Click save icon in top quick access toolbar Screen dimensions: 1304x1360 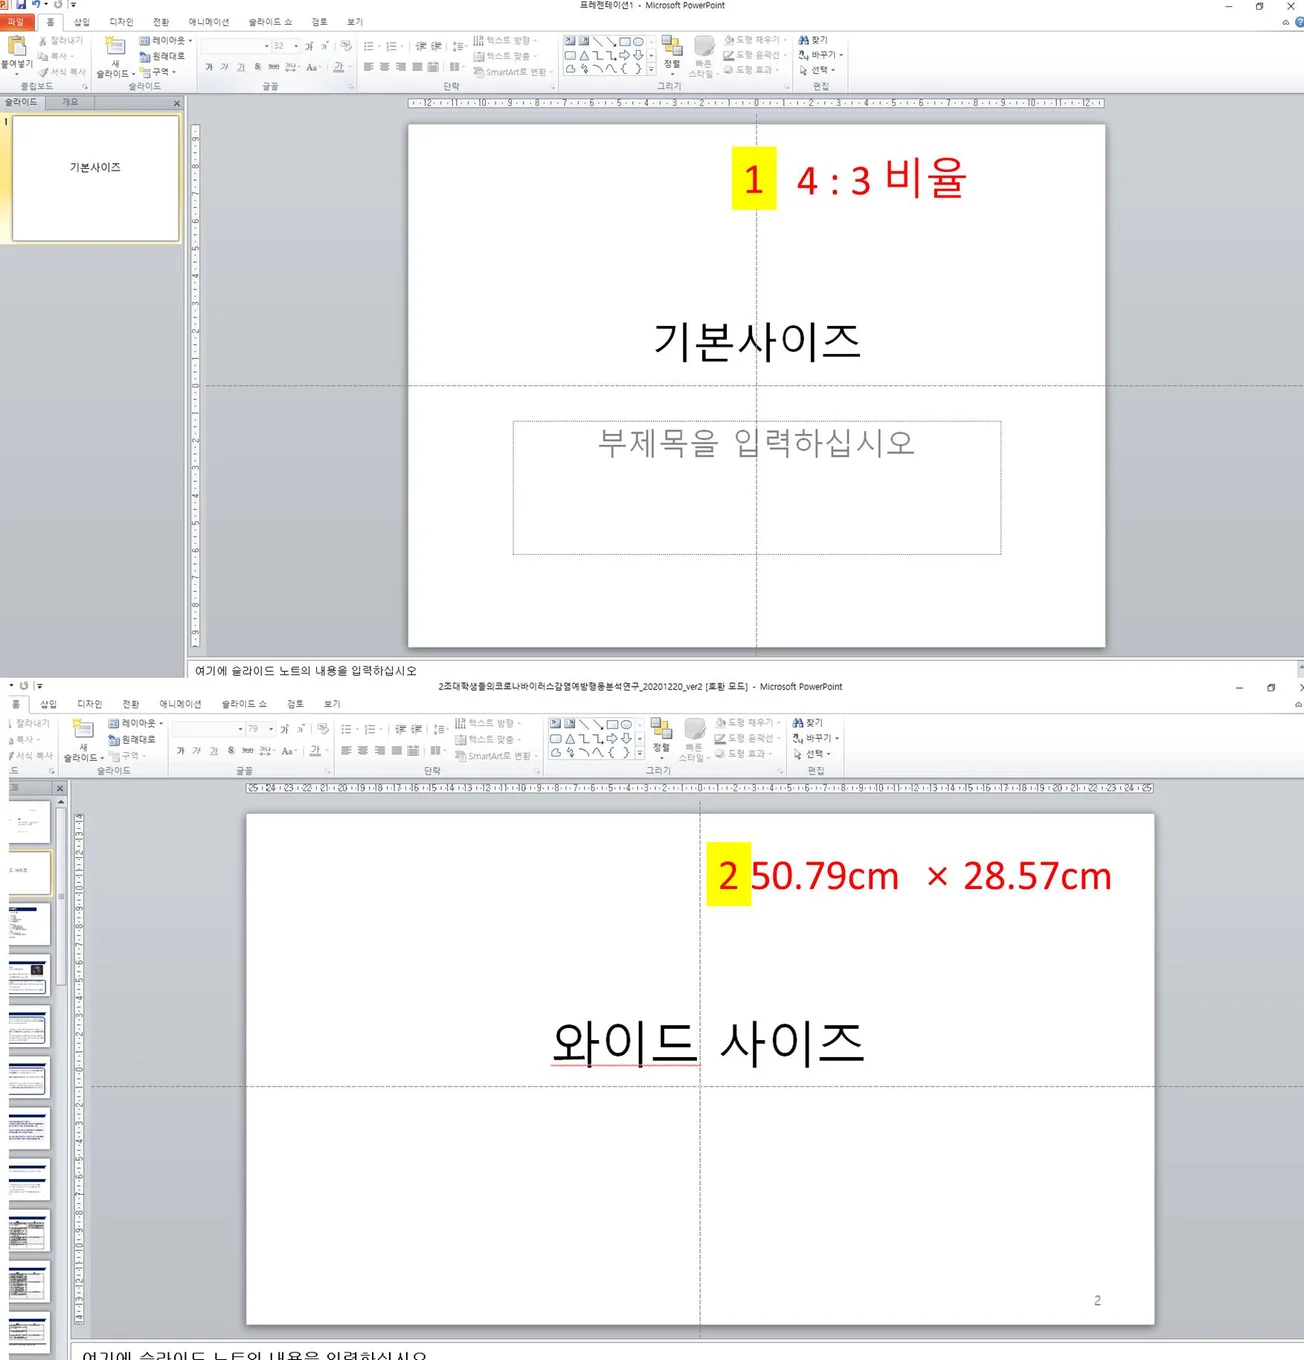[21, 5]
